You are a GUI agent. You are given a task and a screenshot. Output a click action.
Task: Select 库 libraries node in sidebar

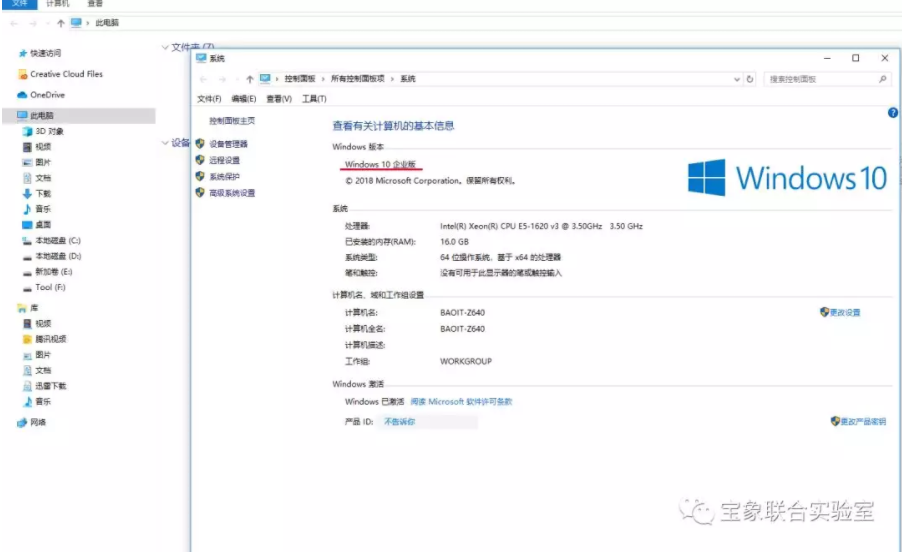click(34, 308)
